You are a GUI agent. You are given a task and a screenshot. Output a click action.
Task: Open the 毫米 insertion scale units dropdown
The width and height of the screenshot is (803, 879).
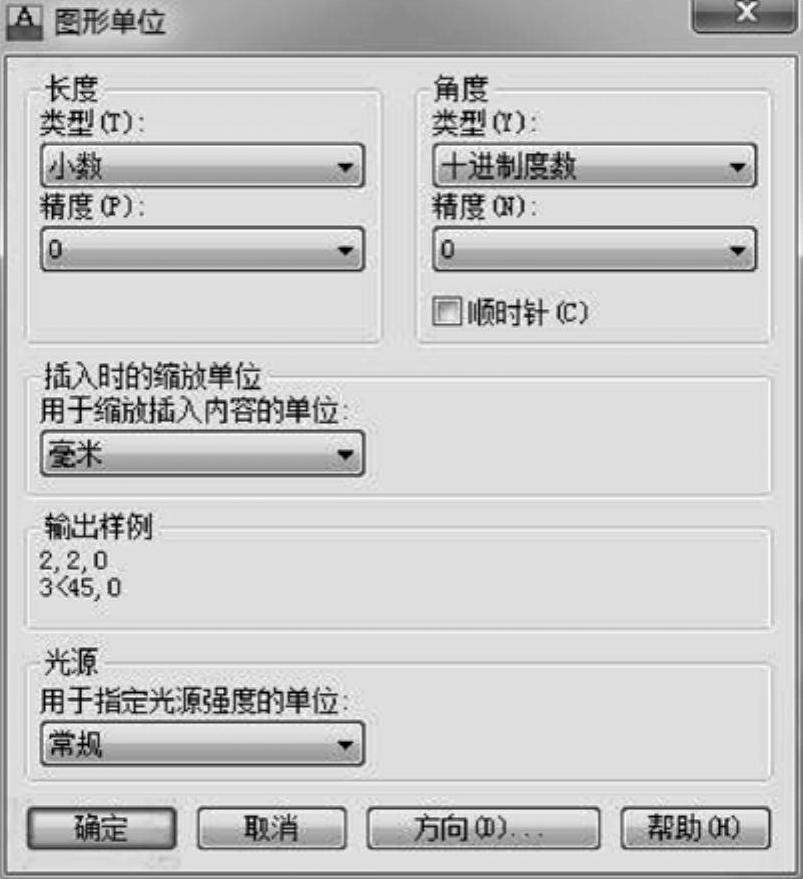click(202, 455)
